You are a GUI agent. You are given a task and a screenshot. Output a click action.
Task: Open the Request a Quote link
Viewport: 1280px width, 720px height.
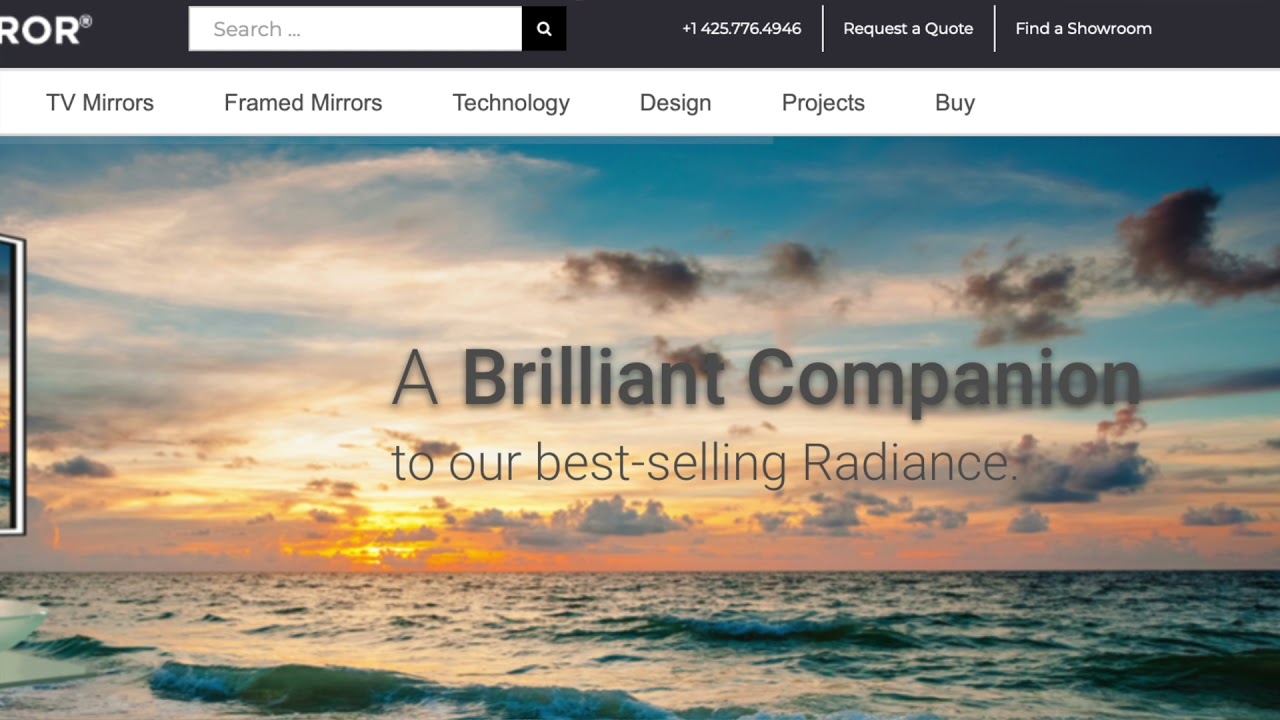point(907,29)
